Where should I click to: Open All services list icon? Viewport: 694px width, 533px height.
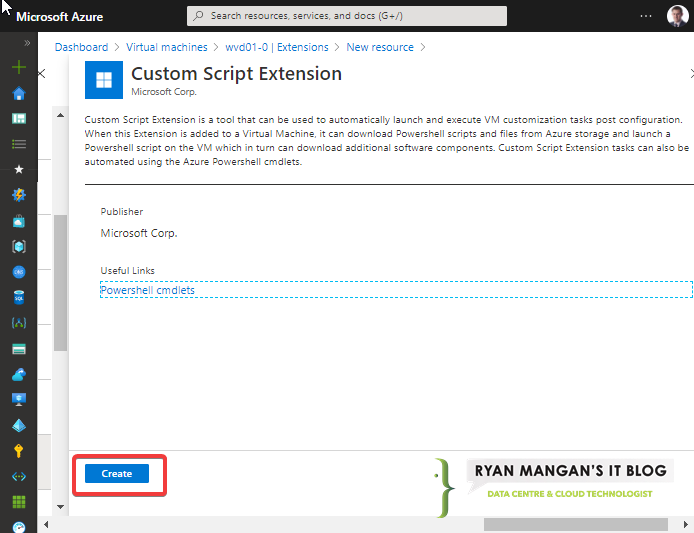pos(19,144)
